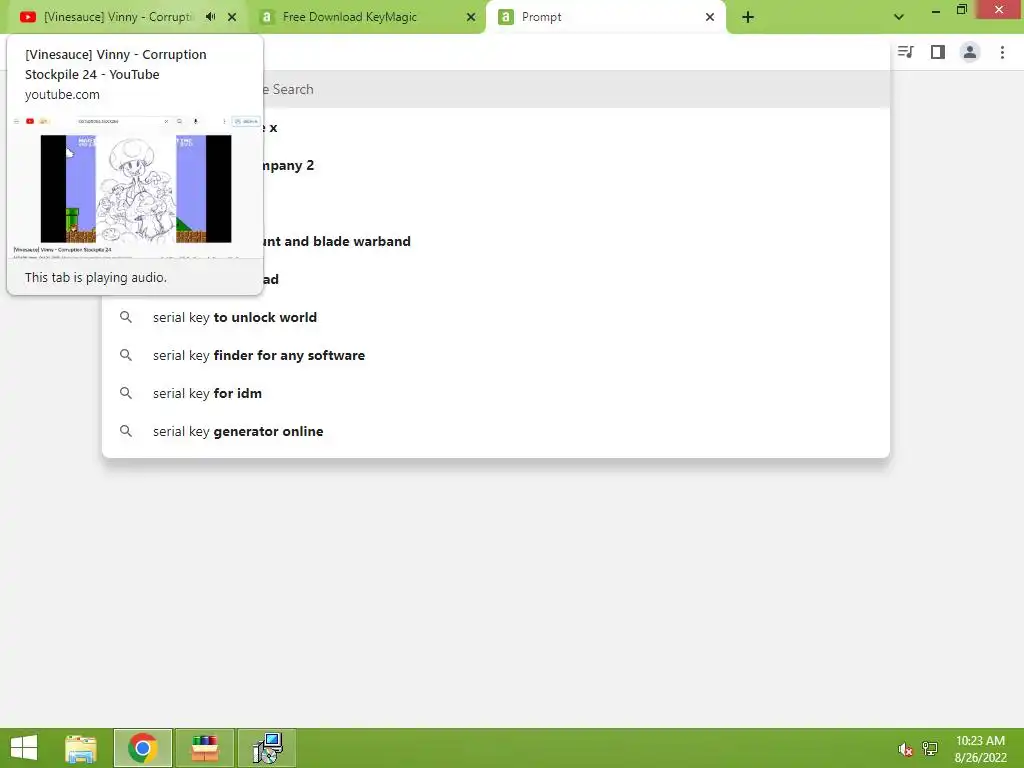Click the muted volume tray icon
This screenshot has height=768, width=1024.
pos(904,749)
